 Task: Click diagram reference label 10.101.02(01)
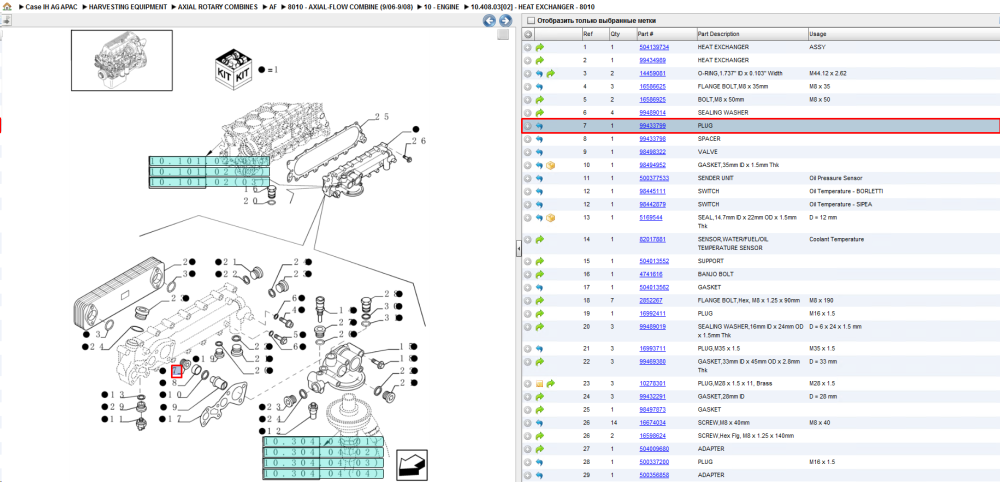(x=209, y=161)
